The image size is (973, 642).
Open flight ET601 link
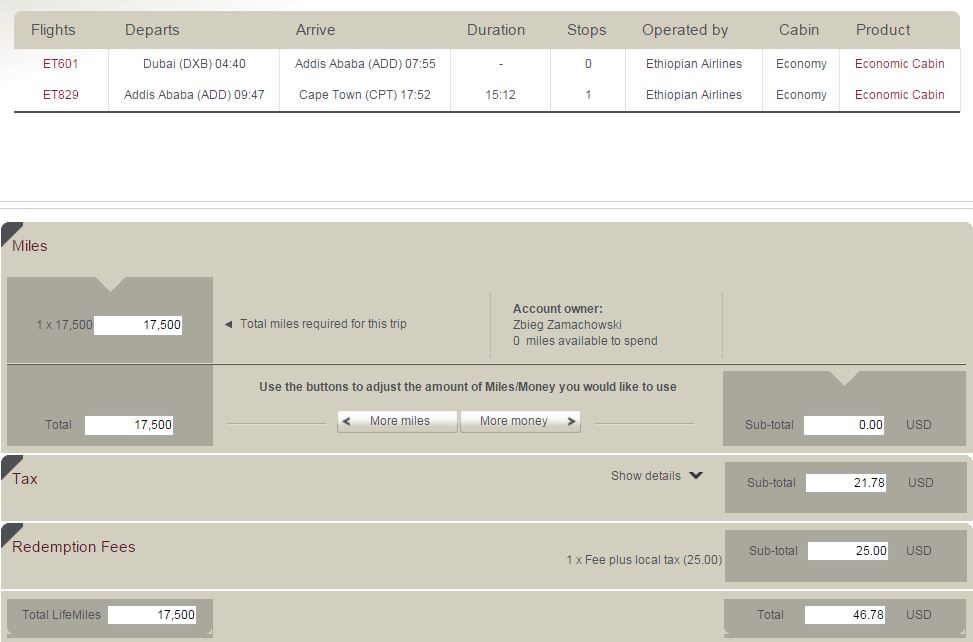(x=60, y=64)
